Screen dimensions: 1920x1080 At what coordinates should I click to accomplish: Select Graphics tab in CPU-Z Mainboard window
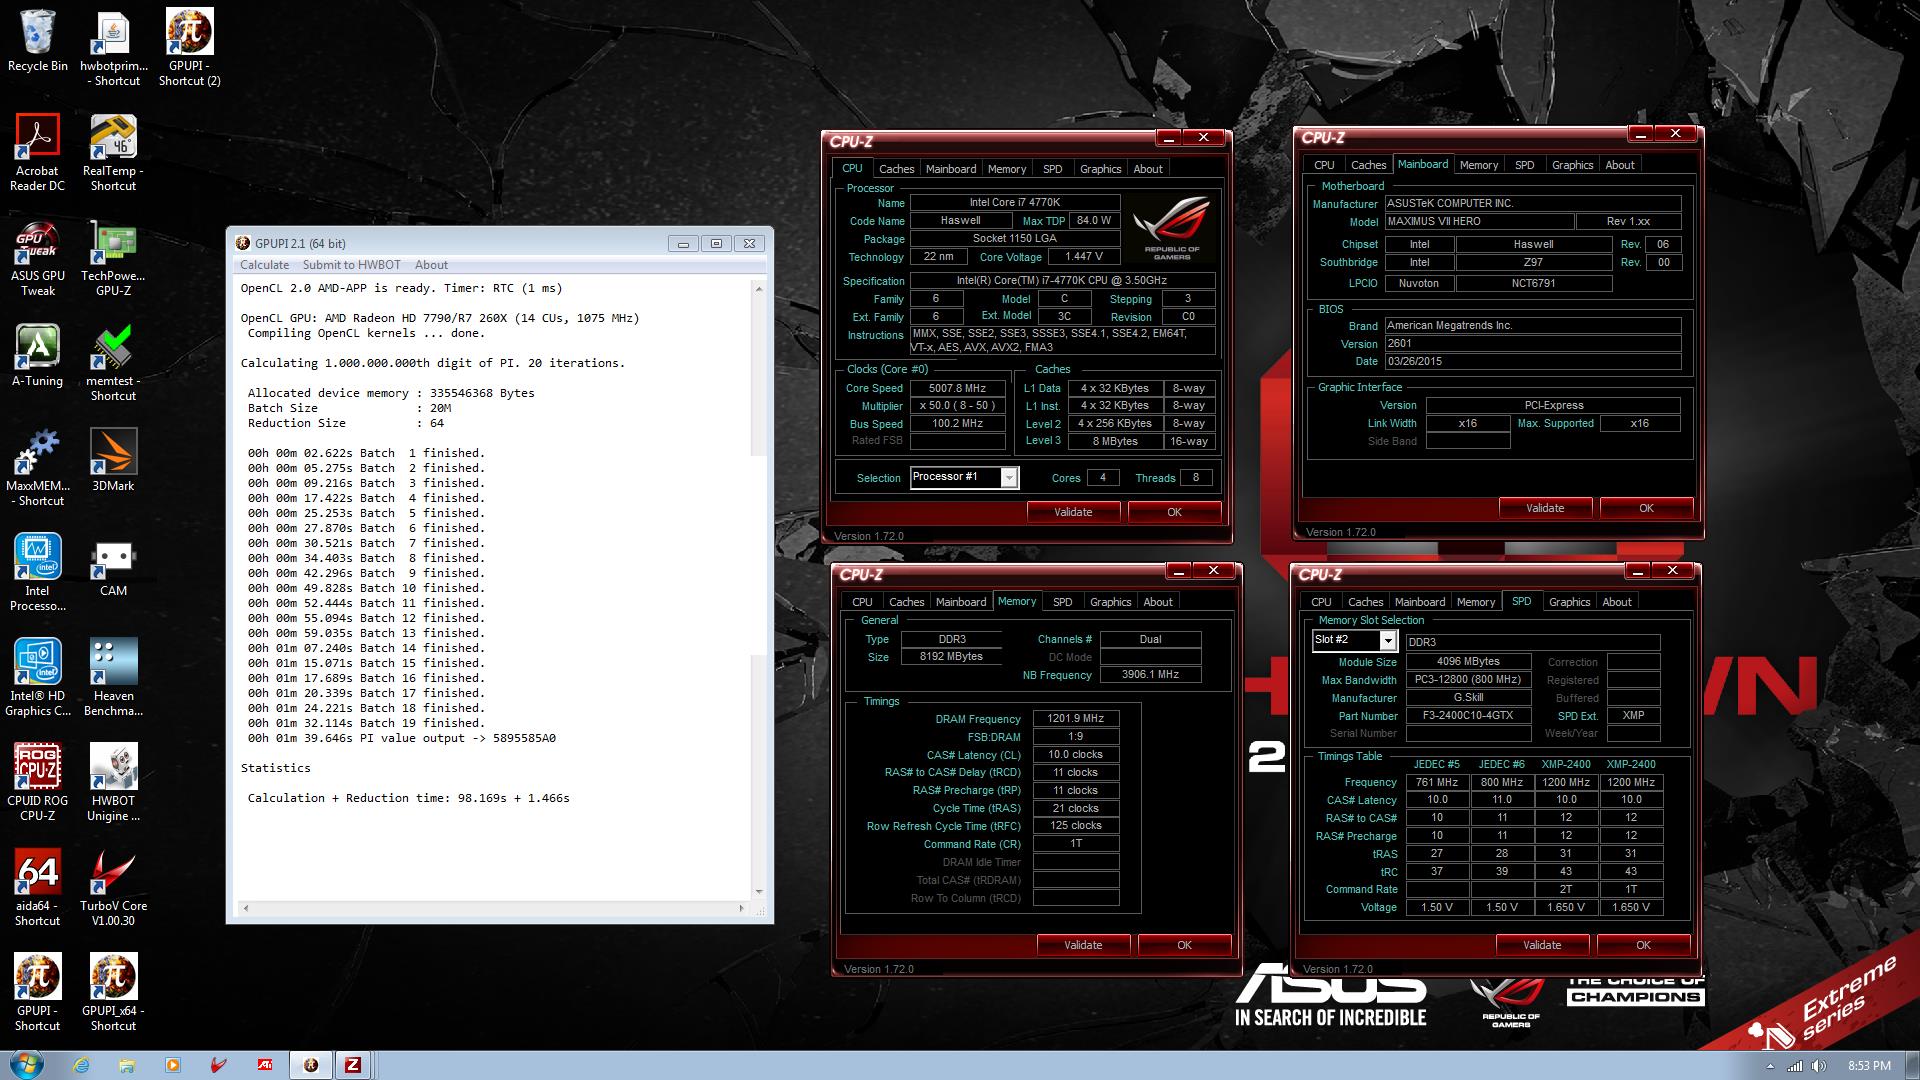pyautogui.click(x=1572, y=165)
